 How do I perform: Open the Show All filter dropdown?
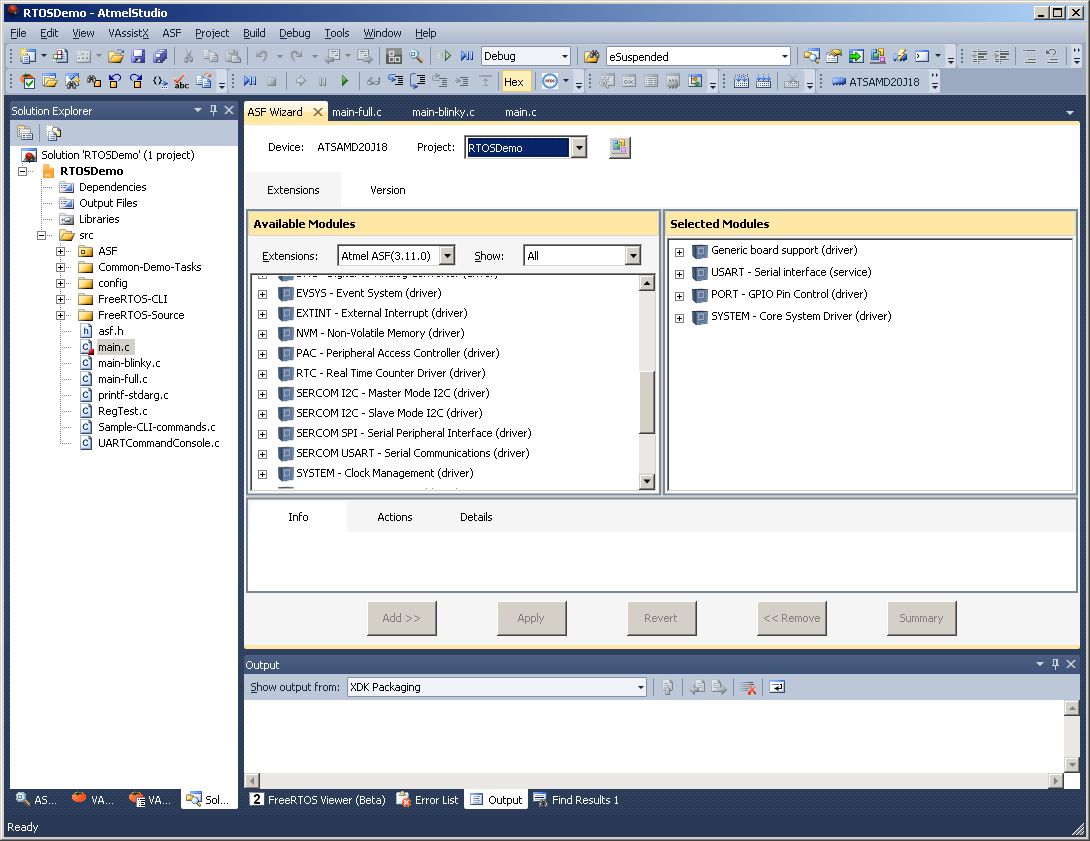click(633, 256)
